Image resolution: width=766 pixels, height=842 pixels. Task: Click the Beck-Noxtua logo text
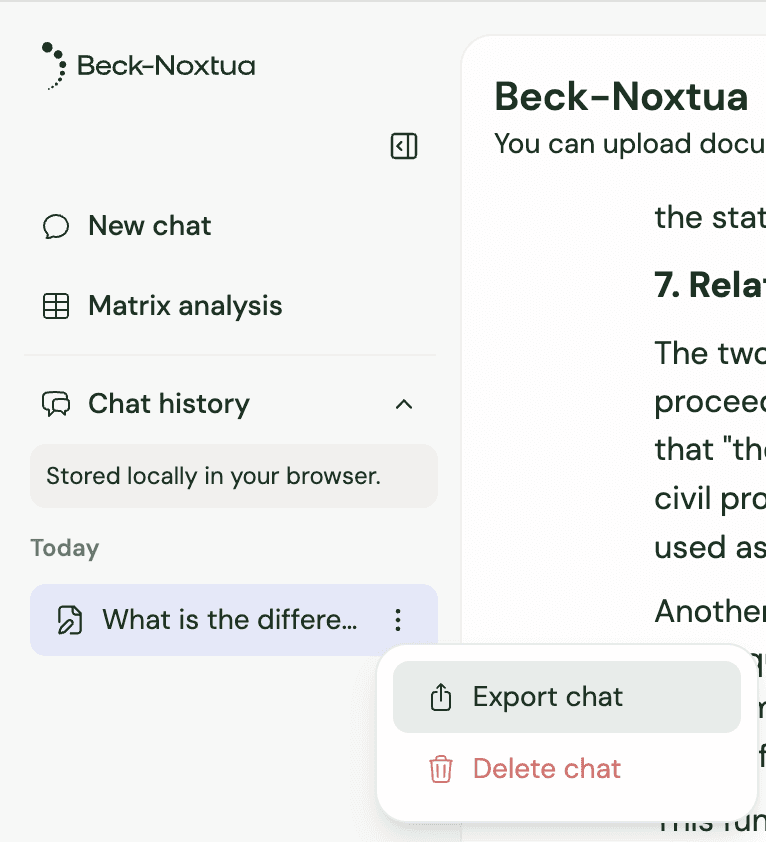click(166, 67)
